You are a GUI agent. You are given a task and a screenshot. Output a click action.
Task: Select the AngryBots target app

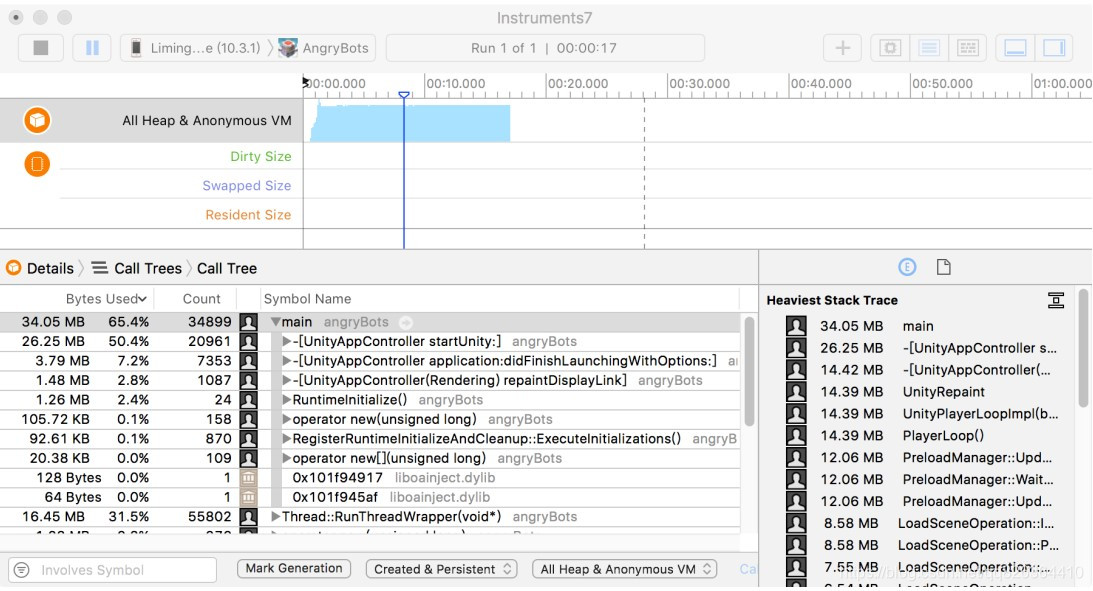[x=324, y=48]
